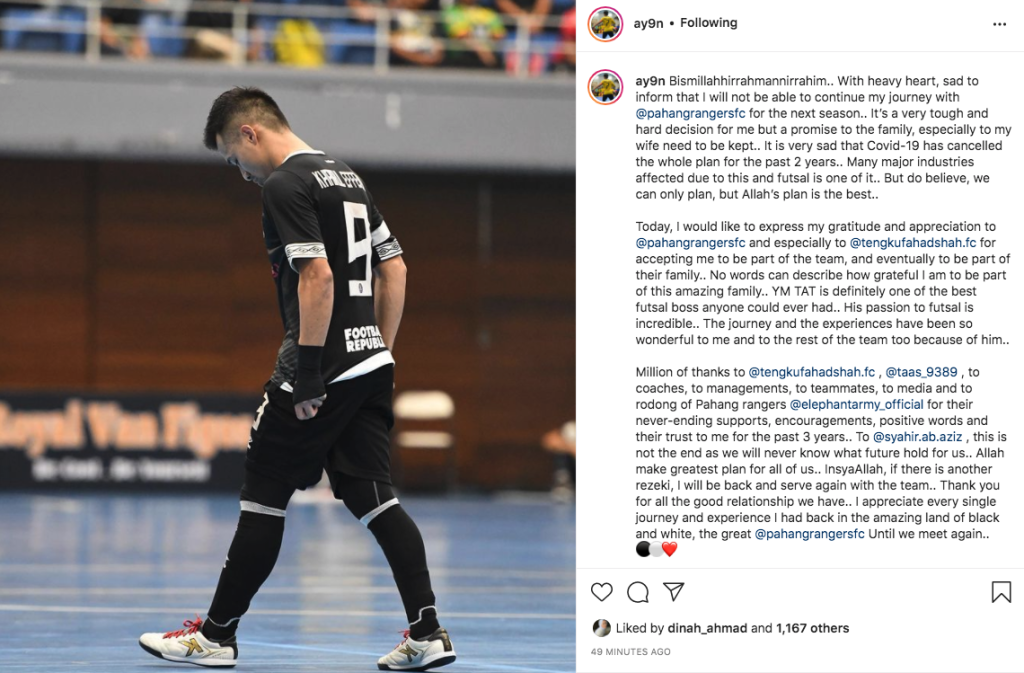Viewport: 1024px width, 673px height.
Task: Open @syahir.ab.aziz profile mention
Action: pos(918,437)
